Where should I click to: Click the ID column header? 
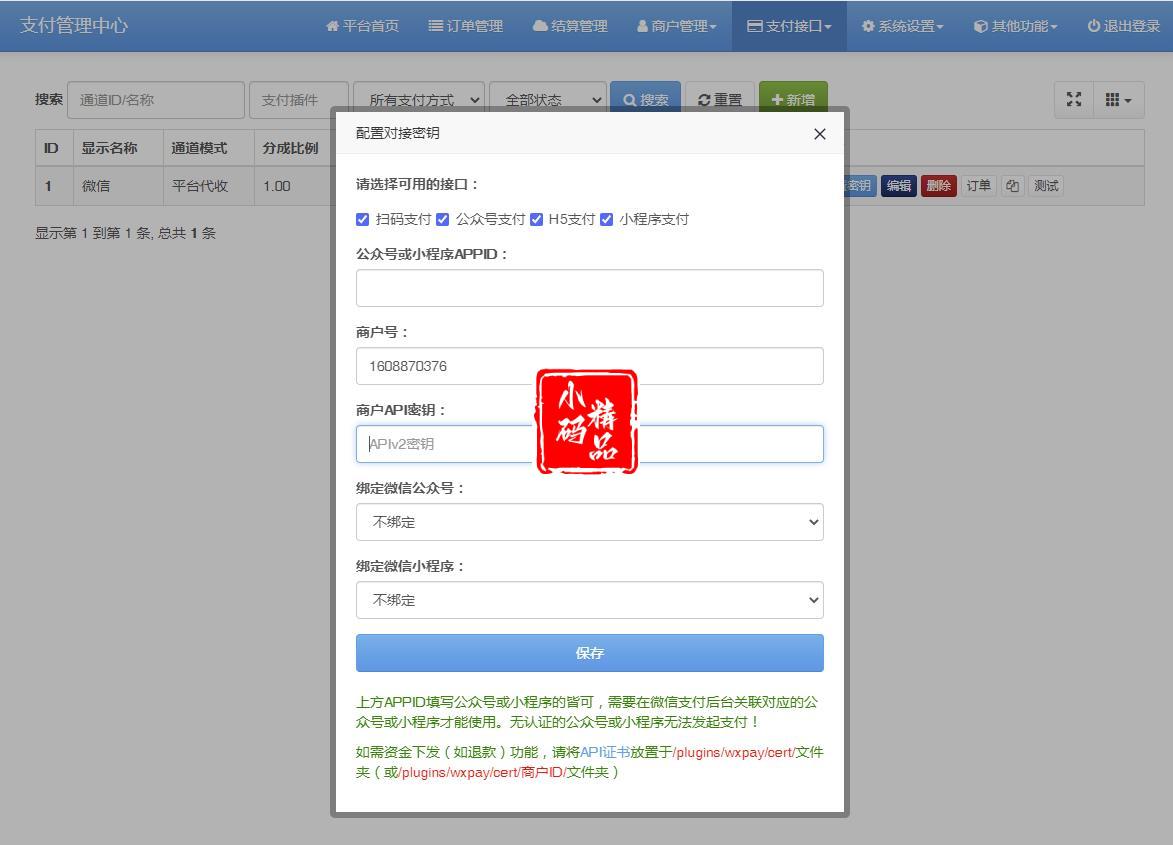coord(54,148)
